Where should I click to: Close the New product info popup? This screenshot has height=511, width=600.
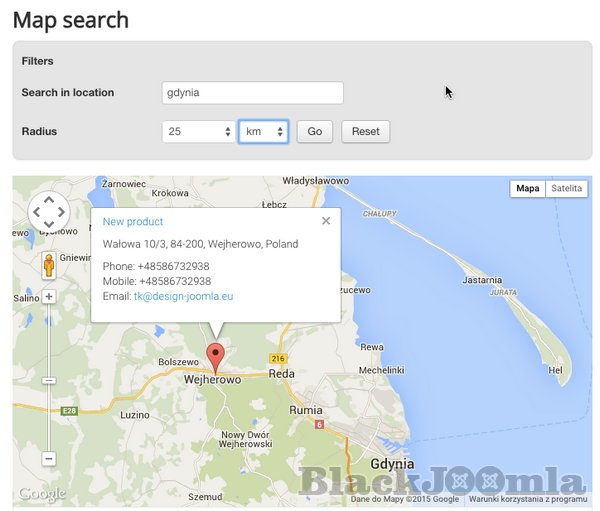(x=326, y=221)
